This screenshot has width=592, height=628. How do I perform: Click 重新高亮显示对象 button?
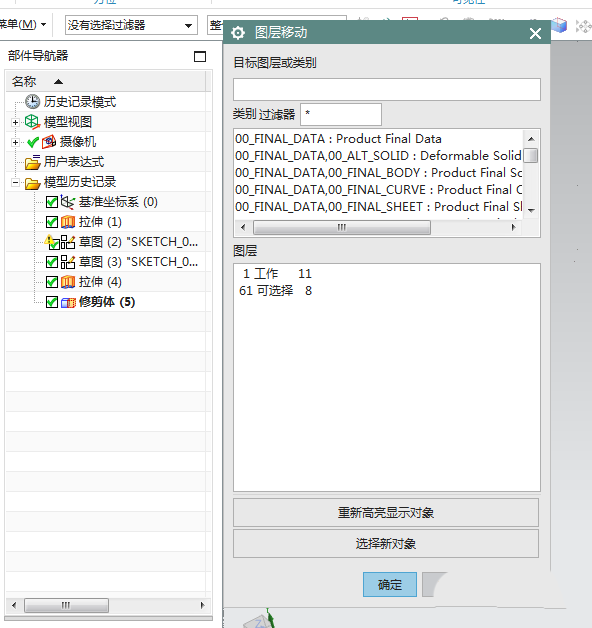(386, 513)
